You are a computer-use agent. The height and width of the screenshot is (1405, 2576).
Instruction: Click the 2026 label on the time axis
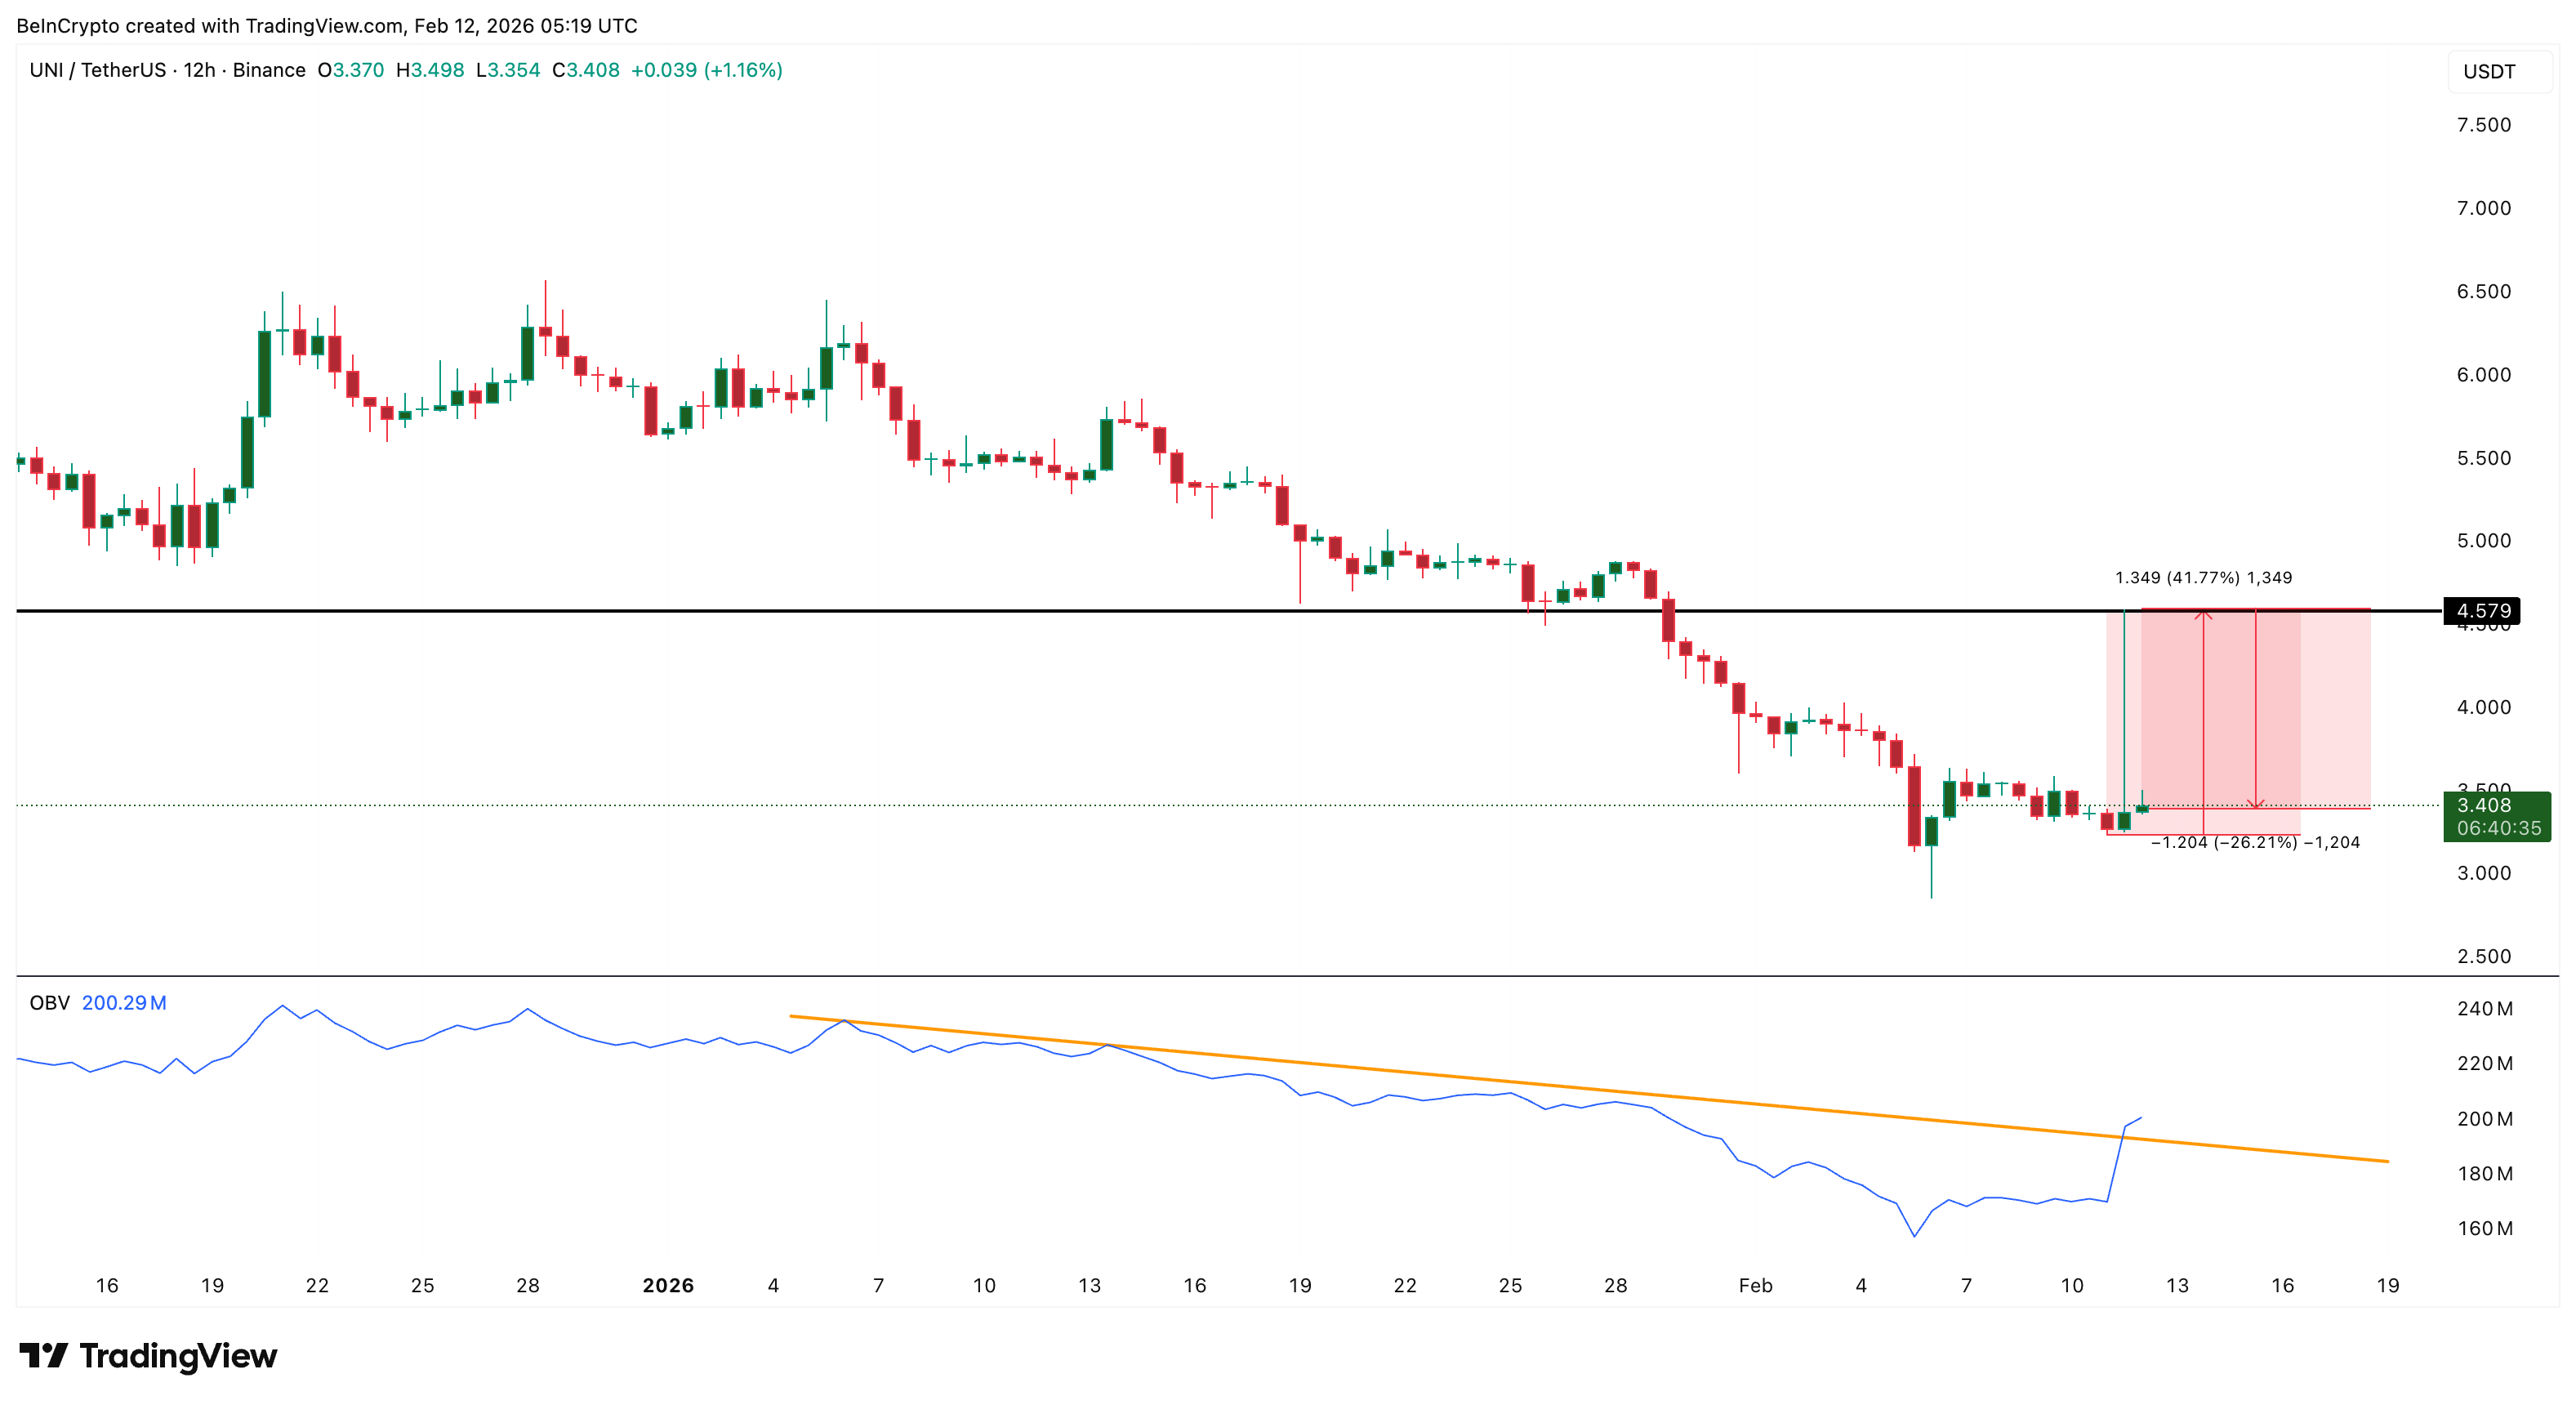coord(670,1285)
